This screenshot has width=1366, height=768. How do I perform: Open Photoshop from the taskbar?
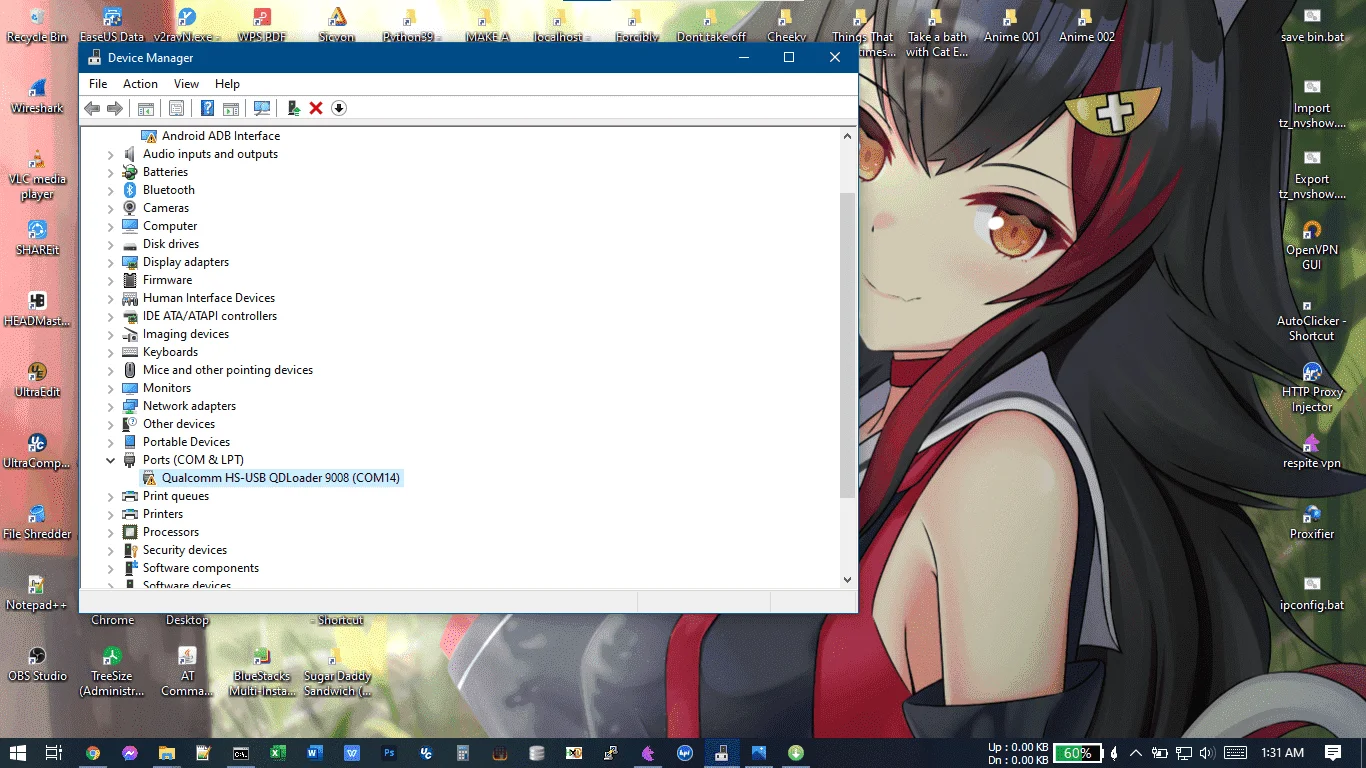point(389,752)
